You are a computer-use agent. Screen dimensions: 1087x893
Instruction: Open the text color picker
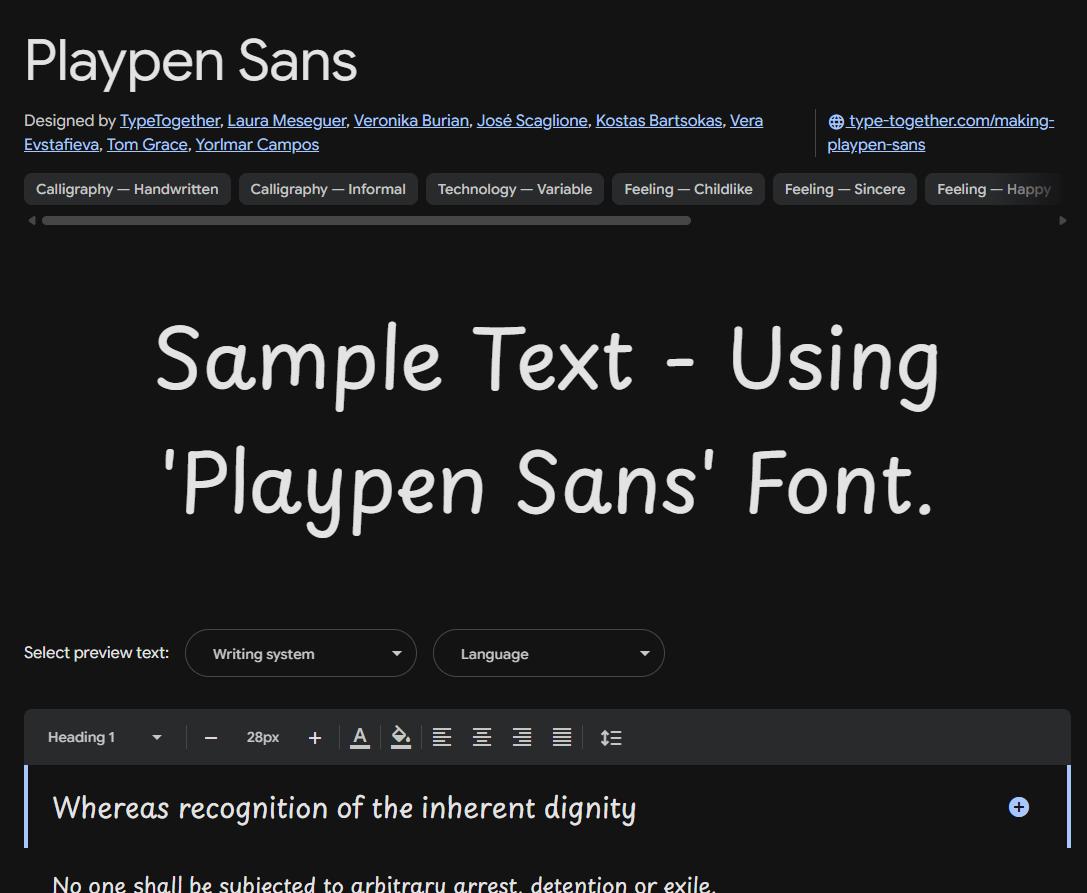pos(360,737)
